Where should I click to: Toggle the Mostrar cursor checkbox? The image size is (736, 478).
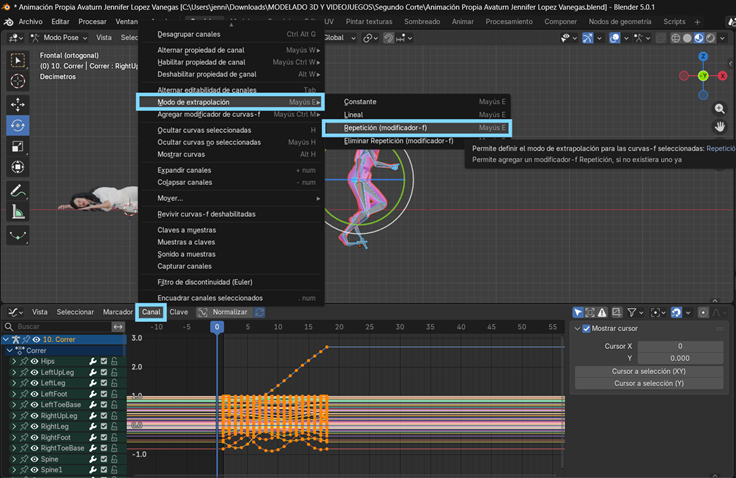pyautogui.click(x=586, y=328)
